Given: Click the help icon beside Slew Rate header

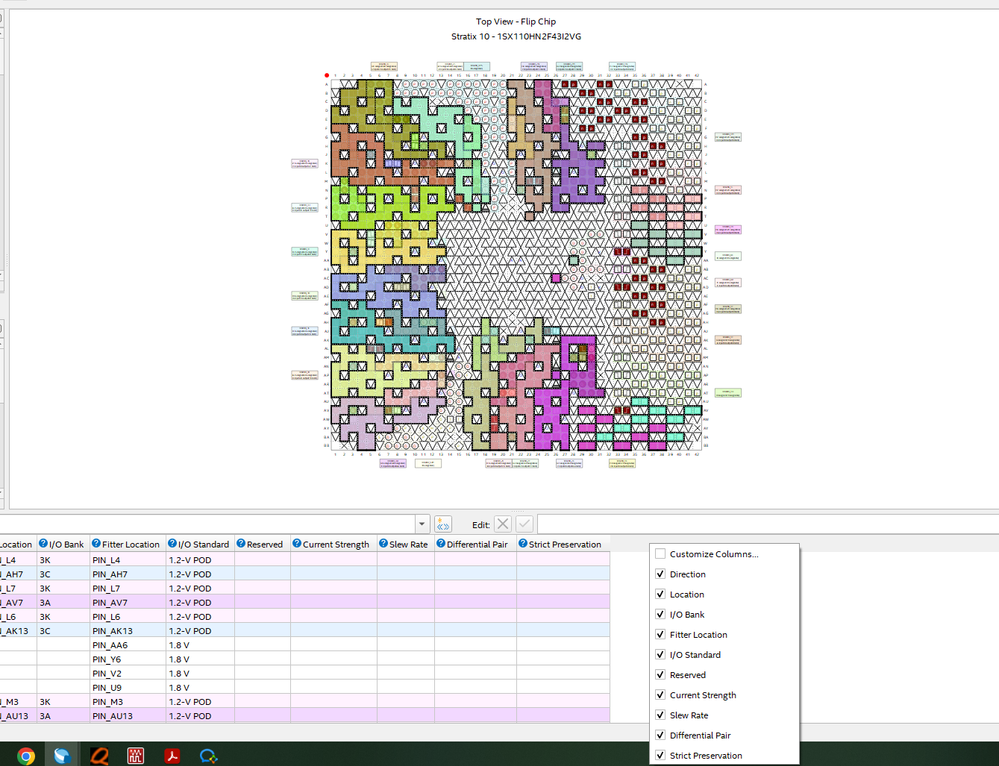Looking at the screenshot, I should point(383,544).
